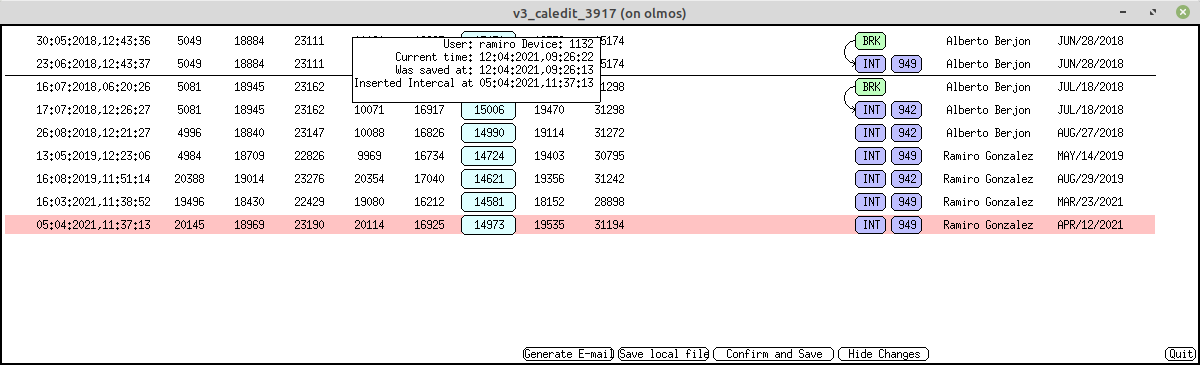Viewport: 1200px width, 365px height.
Task: Click value 4996 in 26:08:2018 row
Action: [x=189, y=133]
